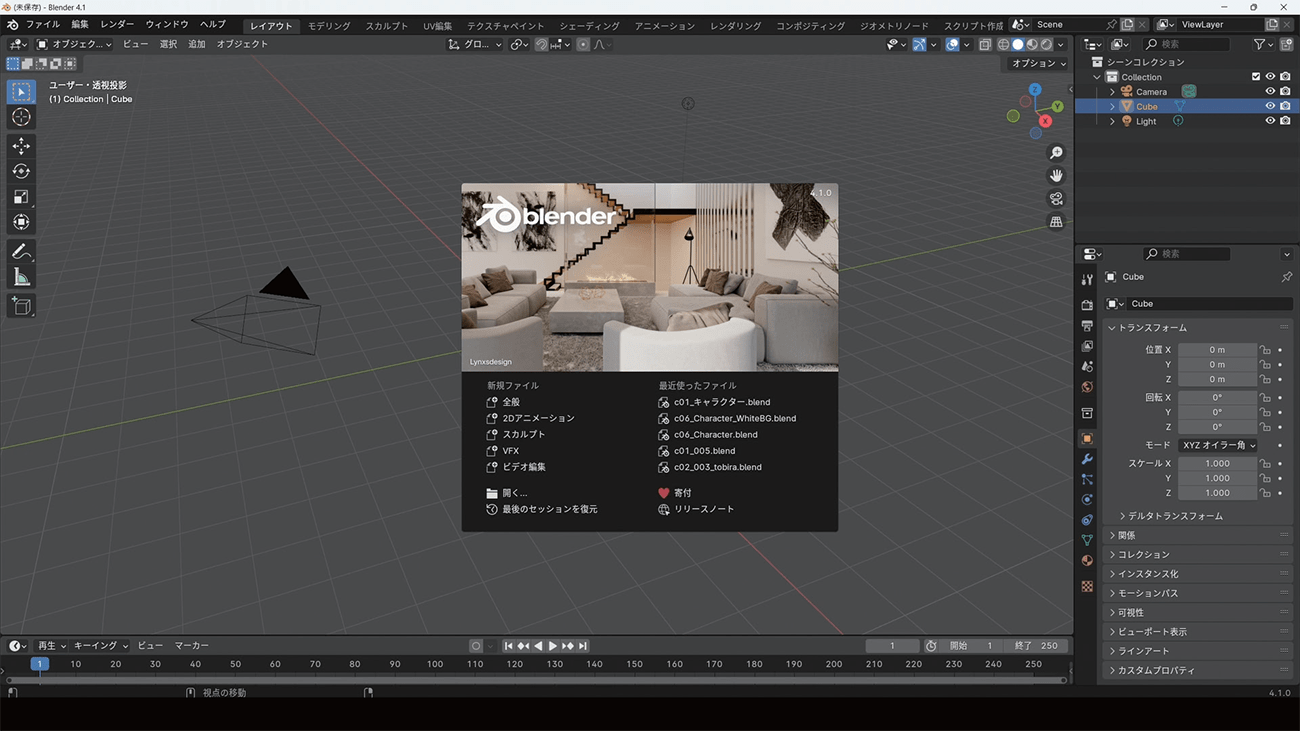
Task: Click the Blender logo menu icon
Action: click(13, 24)
